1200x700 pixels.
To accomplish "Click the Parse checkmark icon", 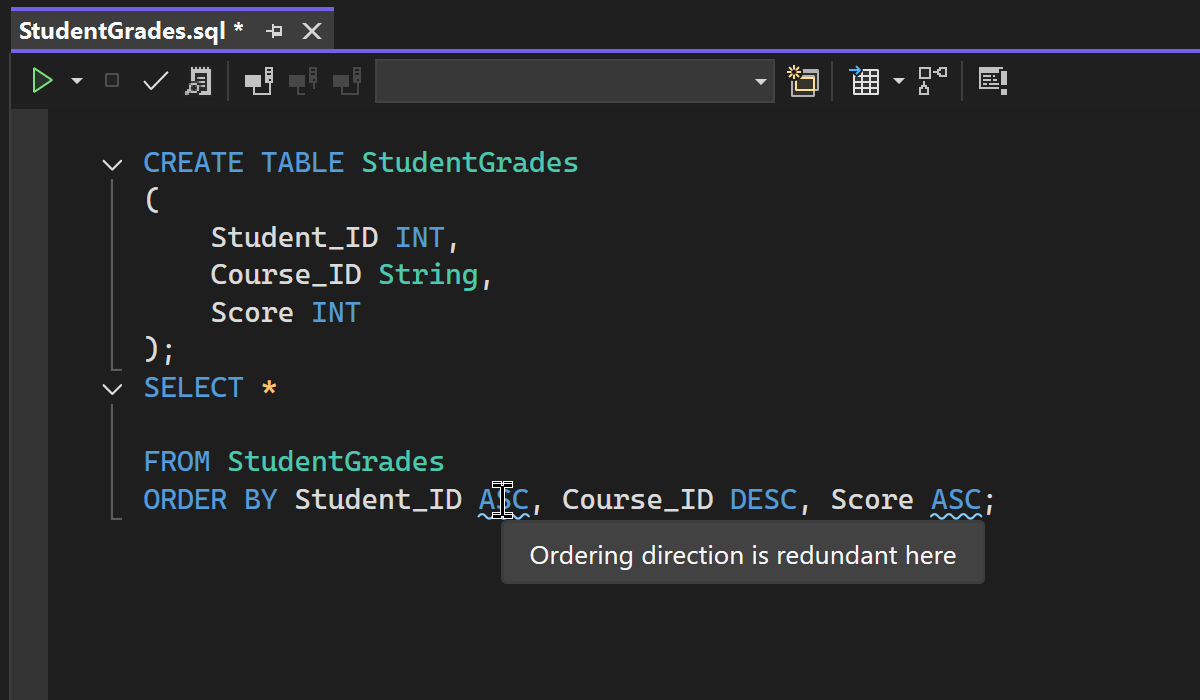I will pyautogui.click(x=155, y=81).
